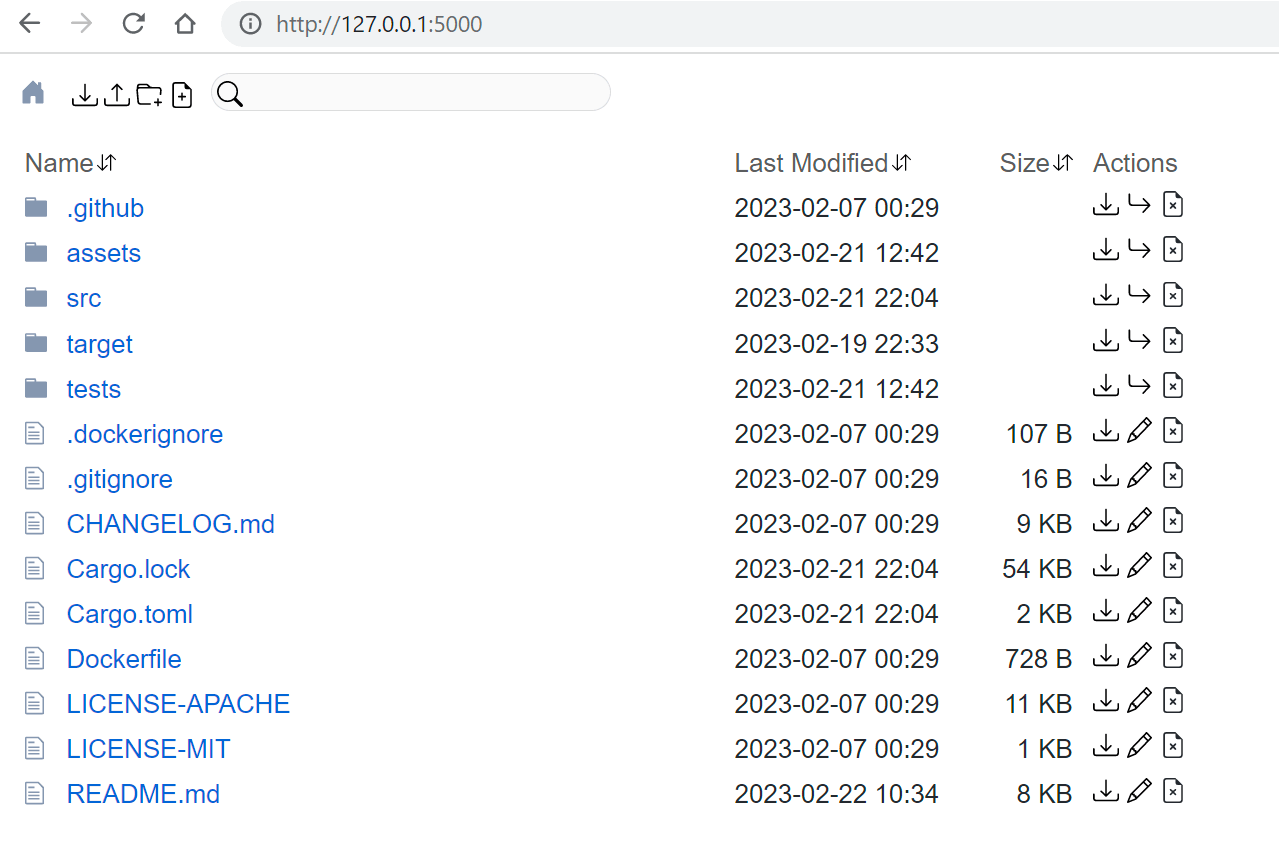This screenshot has width=1279, height=843.
Task: Create a new folder with toolbar icon
Action: (149, 95)
